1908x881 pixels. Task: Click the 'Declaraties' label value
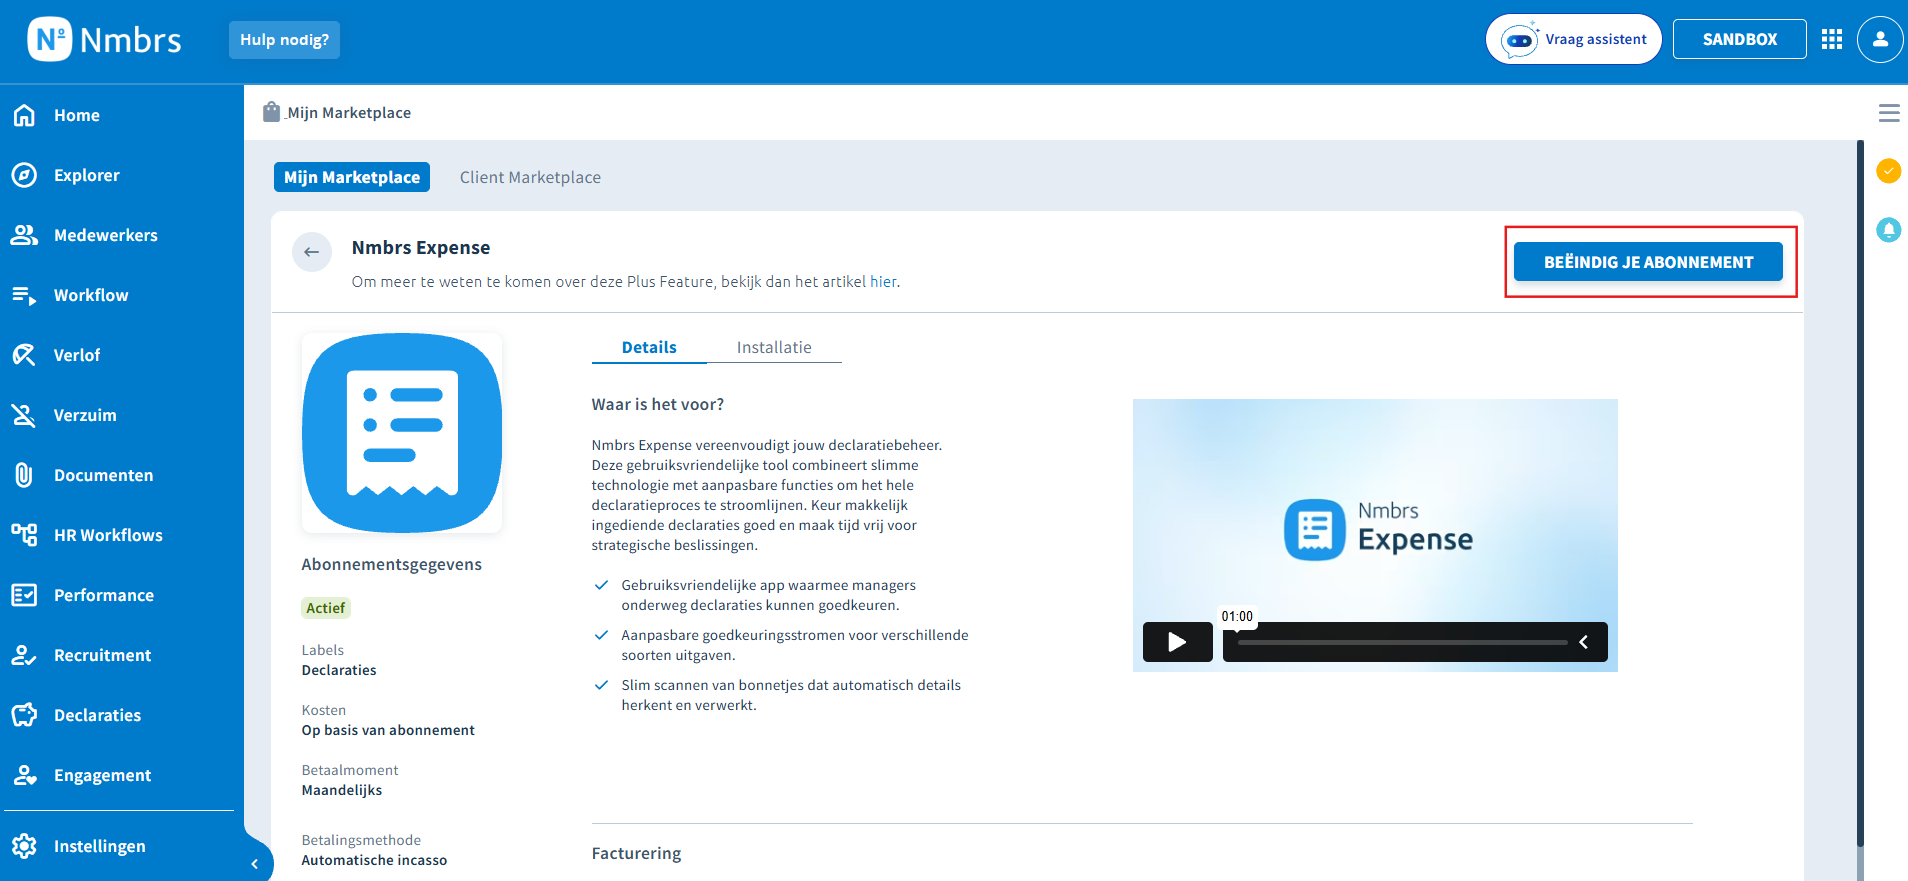339,670
